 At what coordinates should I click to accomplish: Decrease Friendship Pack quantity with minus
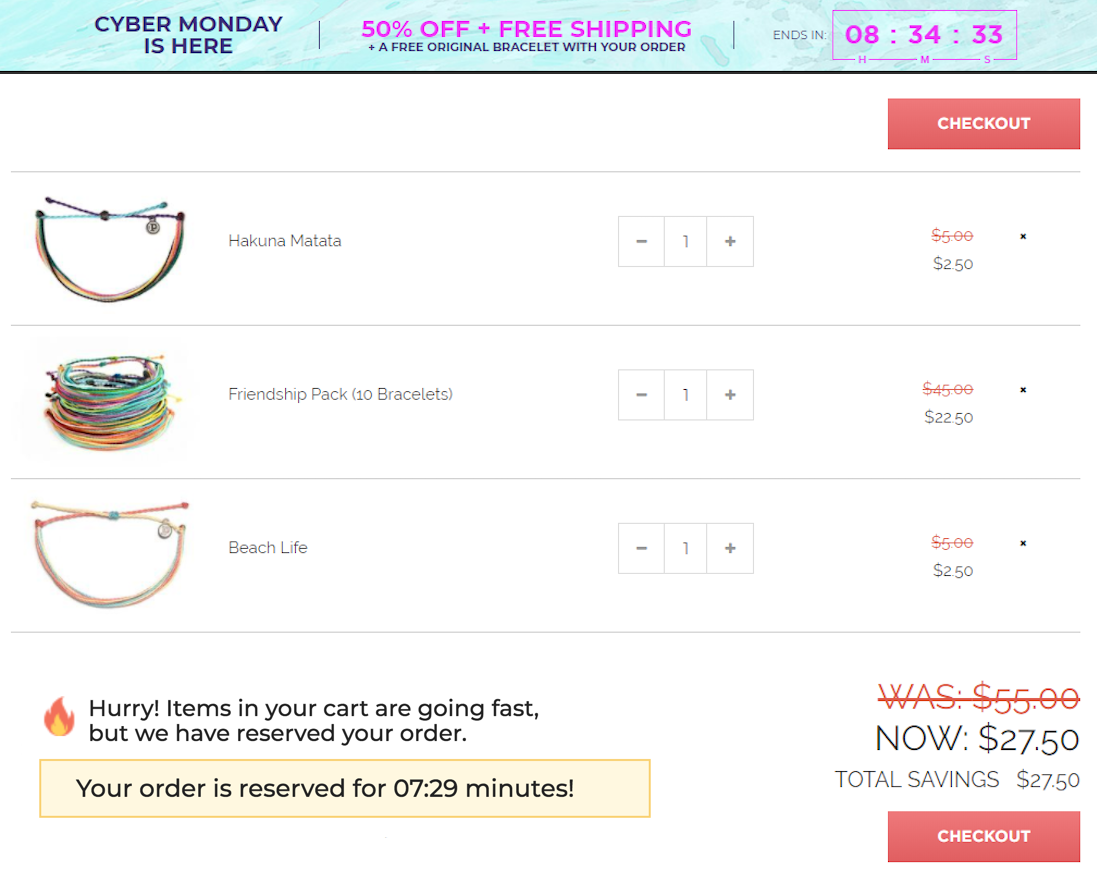click(x=641, y=395)
